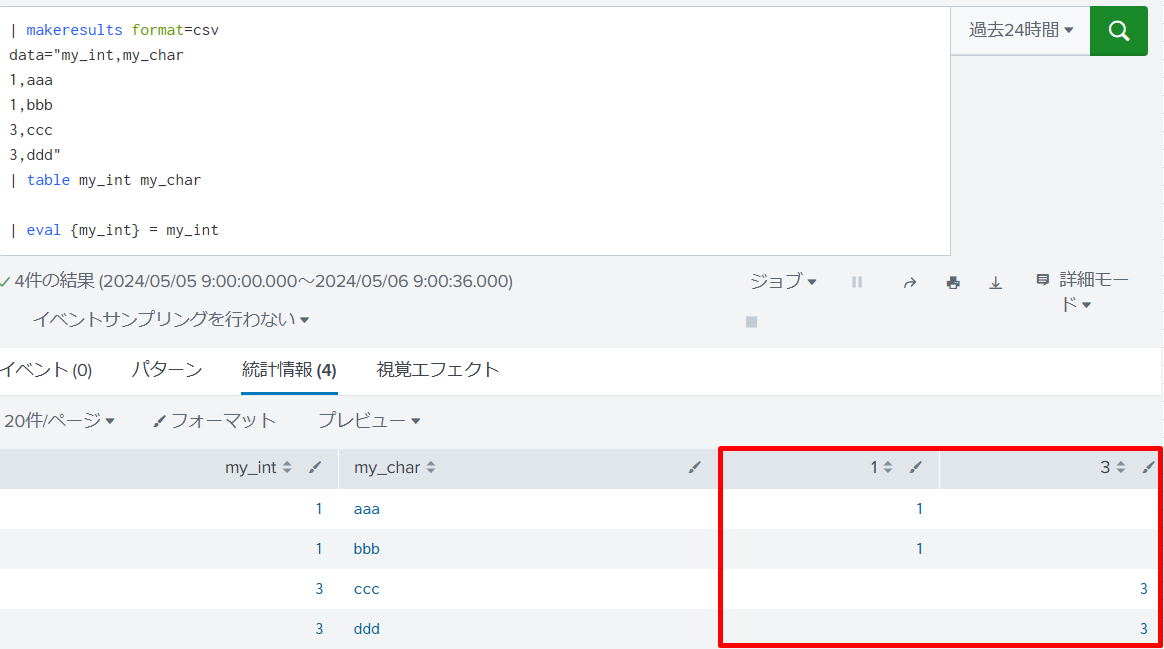1164x649 pixels.
Task: Export results with the download icon
Action: tap(995, 282)
